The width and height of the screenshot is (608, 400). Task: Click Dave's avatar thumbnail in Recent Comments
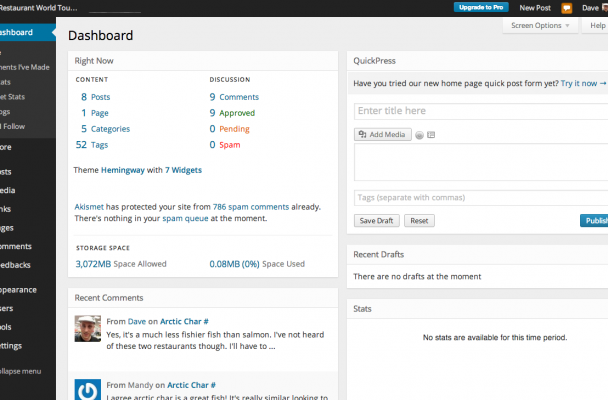point(88,329)
